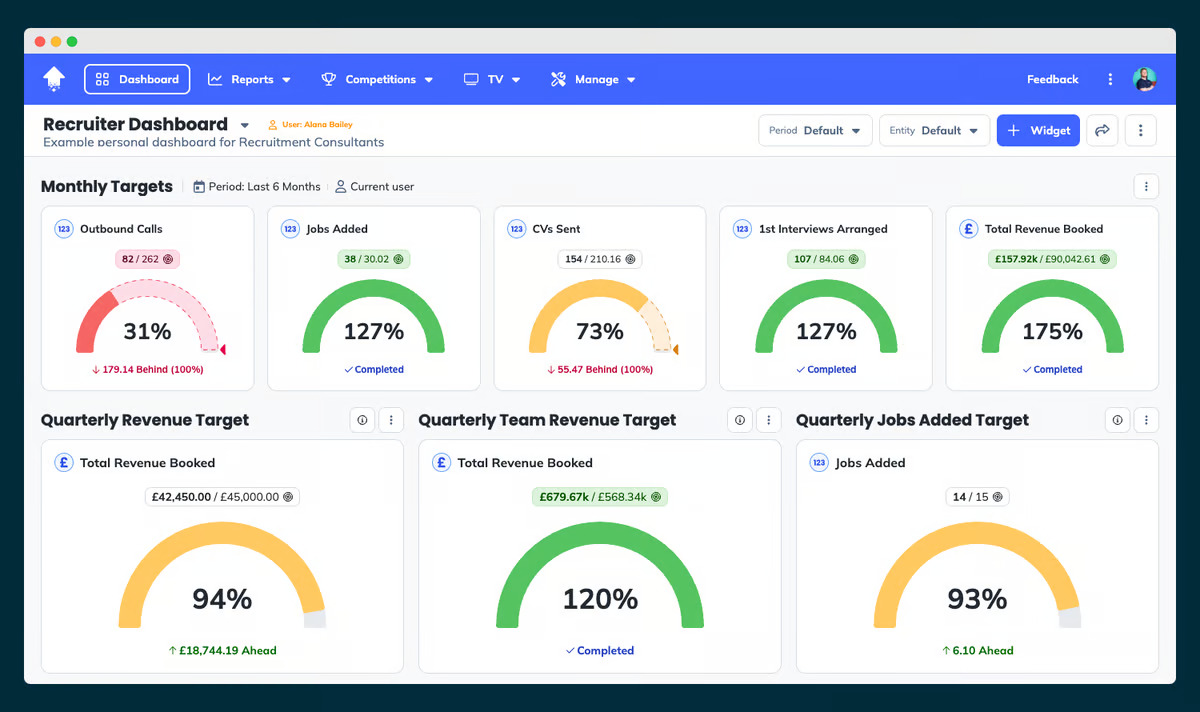
Task: Click the £42,450.00 / £45,000.00 badge
Action: point(222,496)
